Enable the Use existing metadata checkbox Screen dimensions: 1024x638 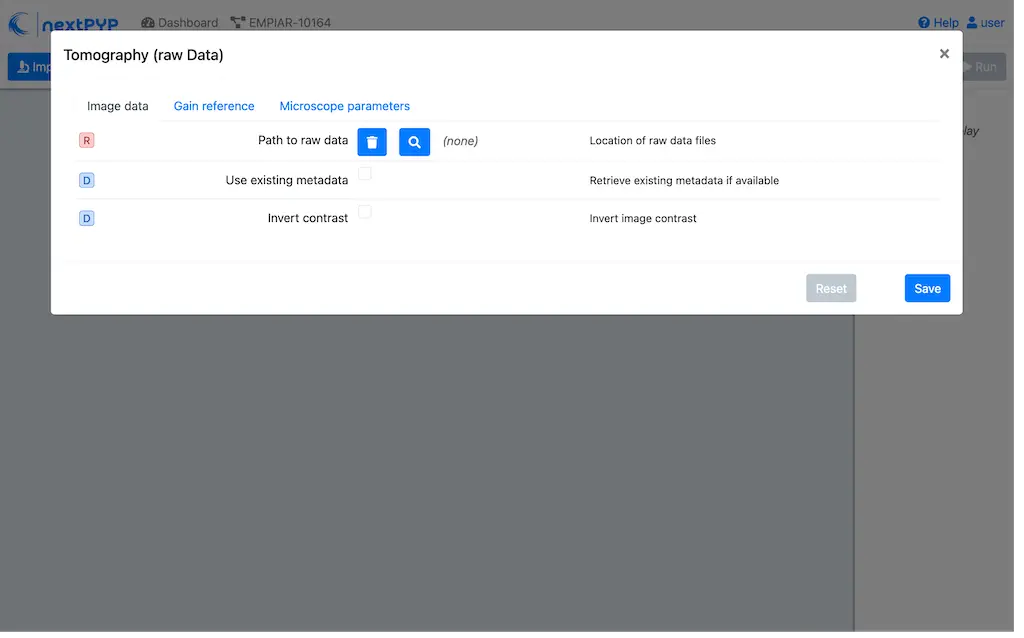coord(365,174)
